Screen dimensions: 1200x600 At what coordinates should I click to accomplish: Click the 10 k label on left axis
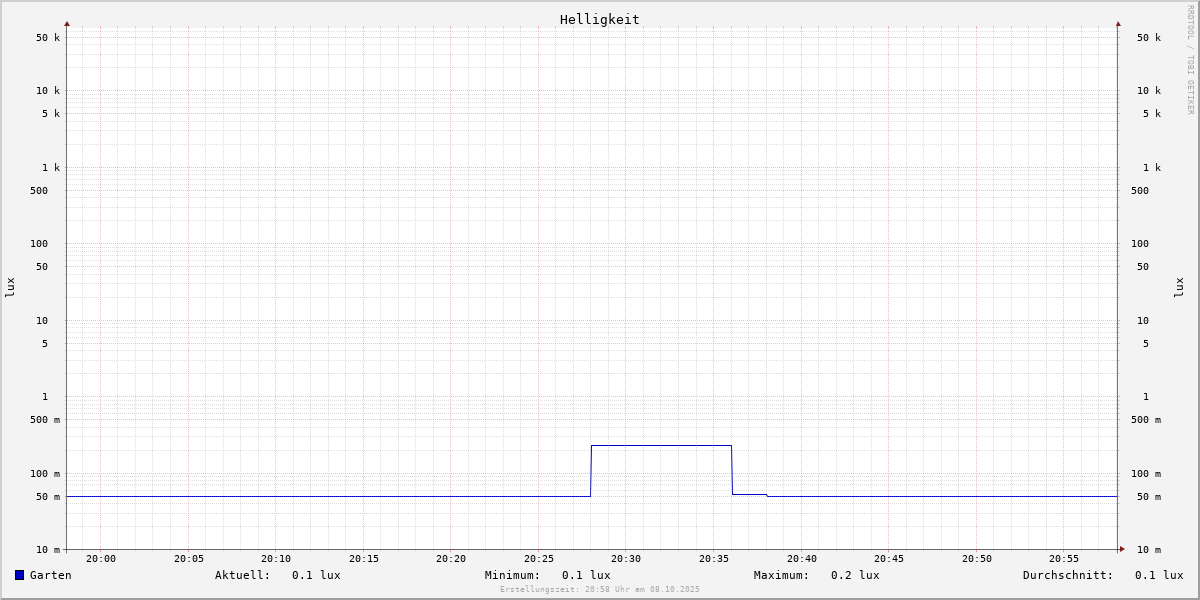click(48, 91)
